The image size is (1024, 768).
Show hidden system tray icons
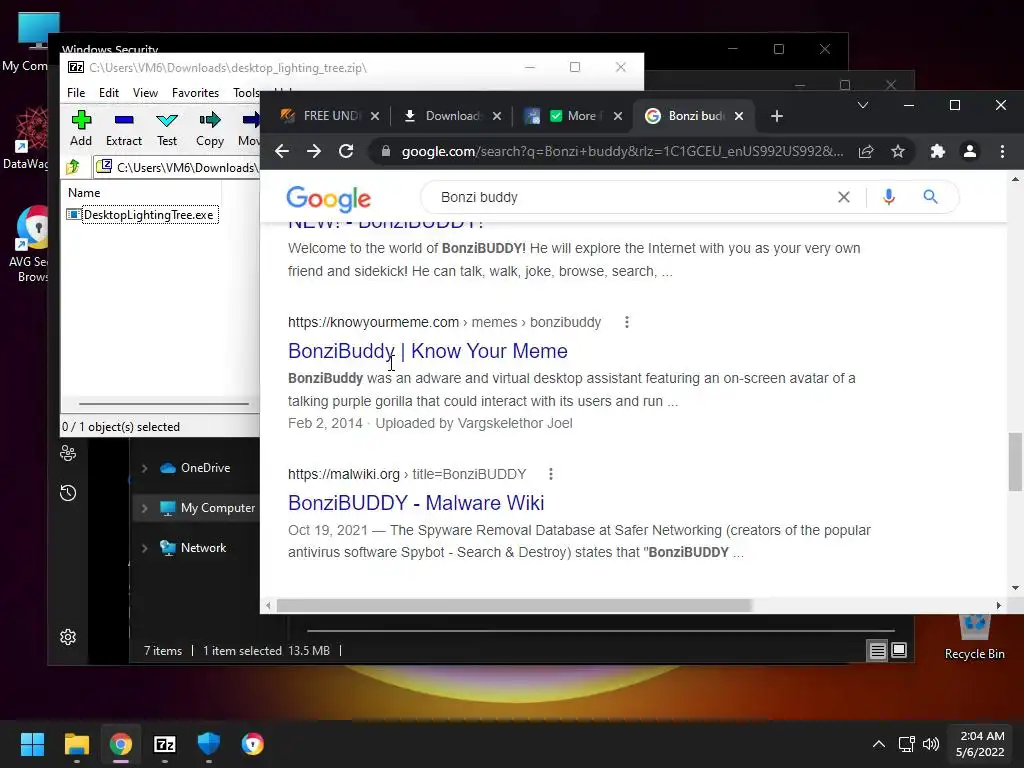(x=879, y=744)
